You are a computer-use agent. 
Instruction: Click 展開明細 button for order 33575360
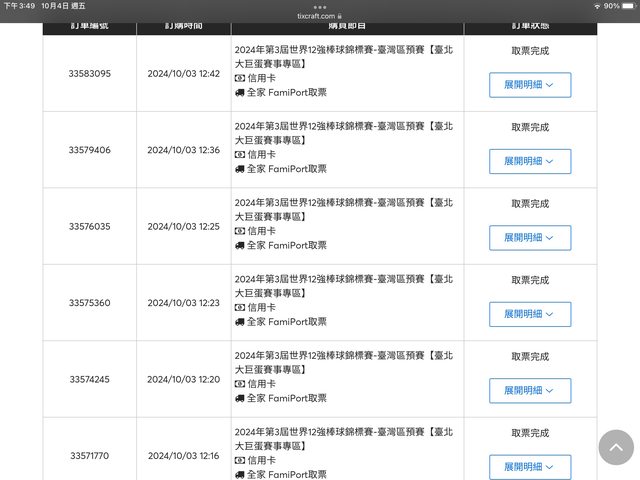point(529,314)
